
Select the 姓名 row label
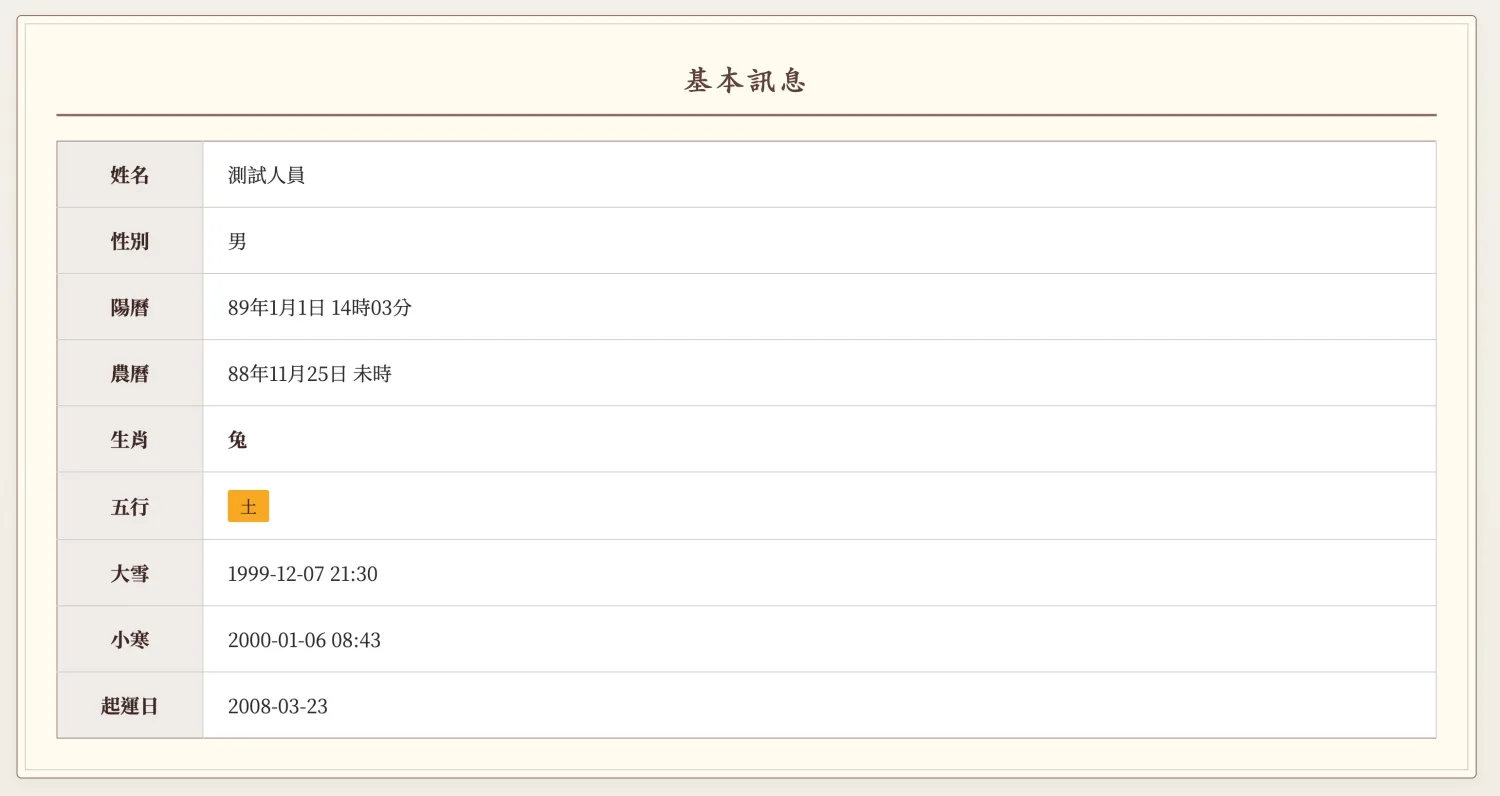(130, 175)
